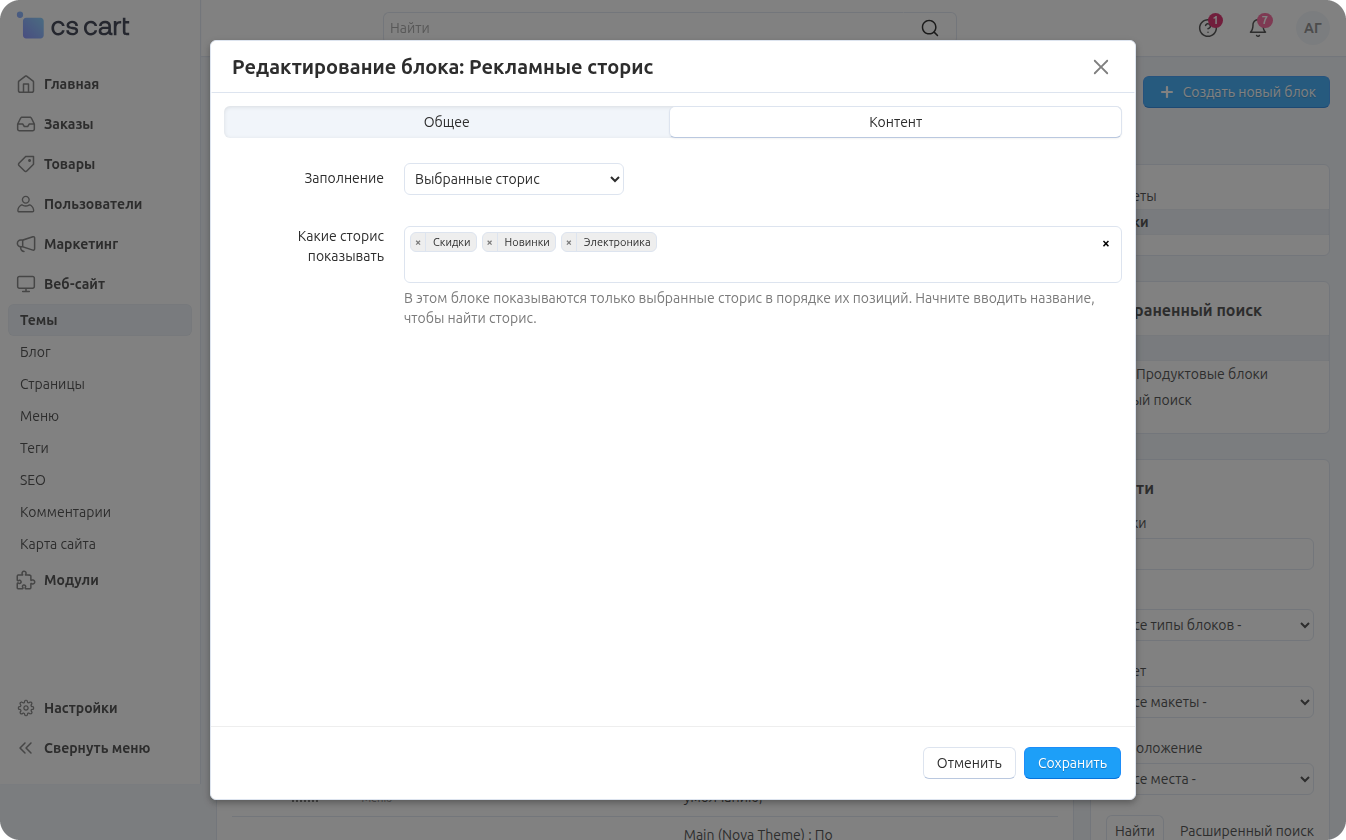Remove the Новинки story tag

[x=489, y=242]
